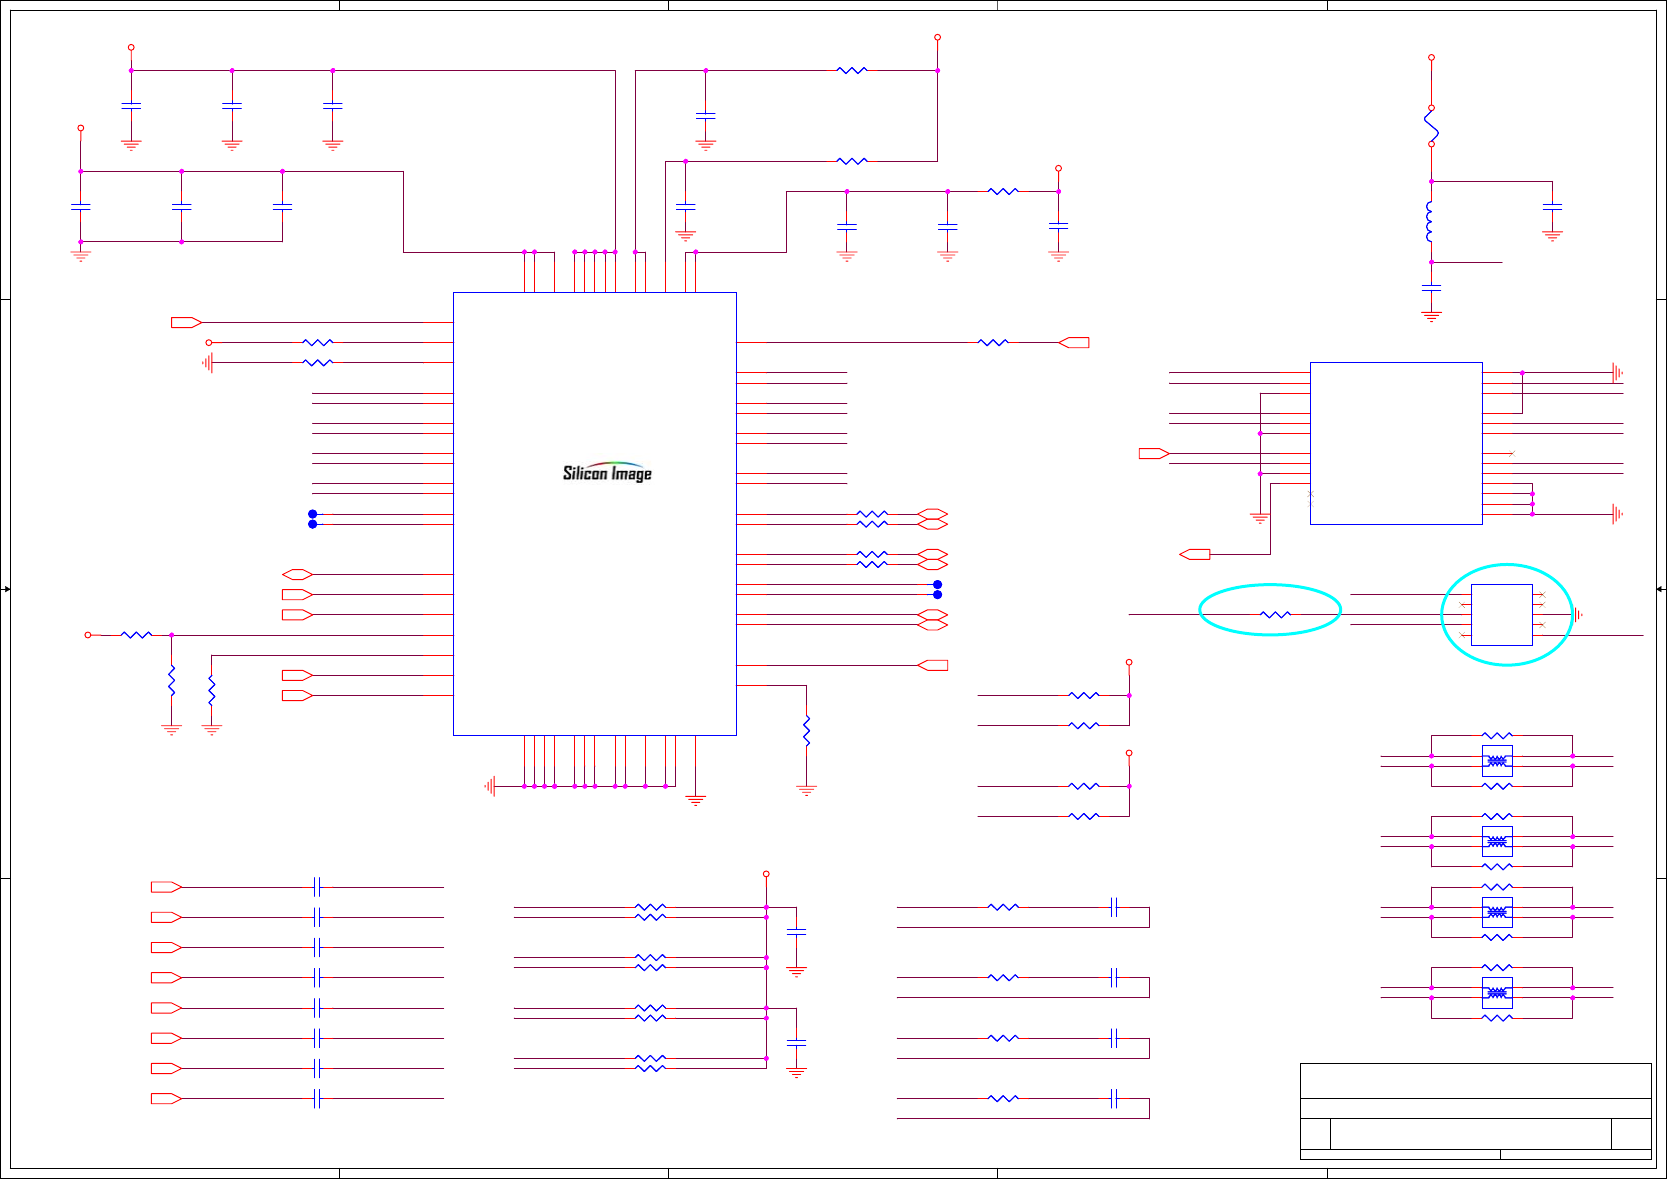Select the output port below the mid-size IC
This screenshot has width=1667, height=1179.
pyautogui.click(x=1195, y=554)
